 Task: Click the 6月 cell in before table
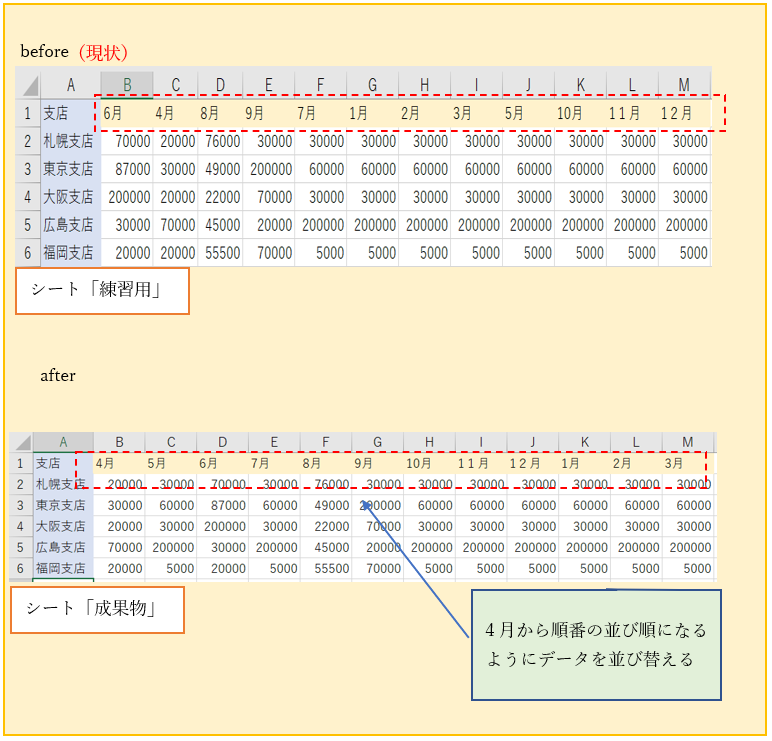[x=126, y=113]
